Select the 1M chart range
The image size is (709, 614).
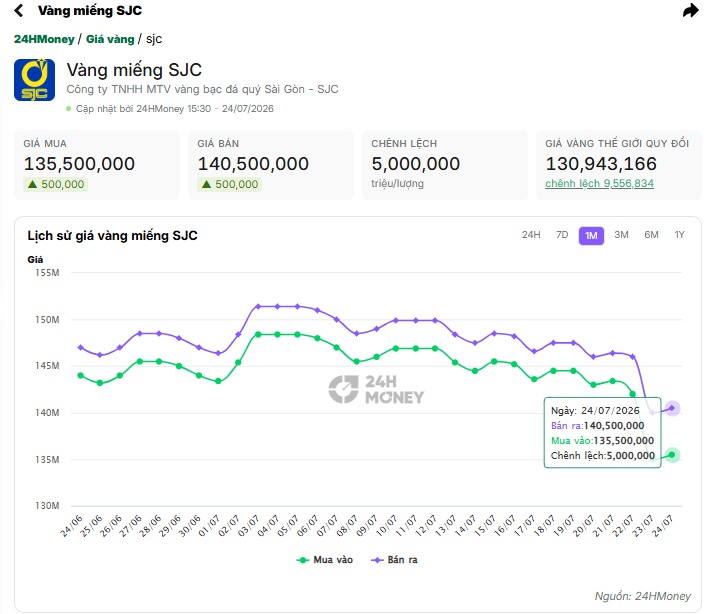[591, 236]
